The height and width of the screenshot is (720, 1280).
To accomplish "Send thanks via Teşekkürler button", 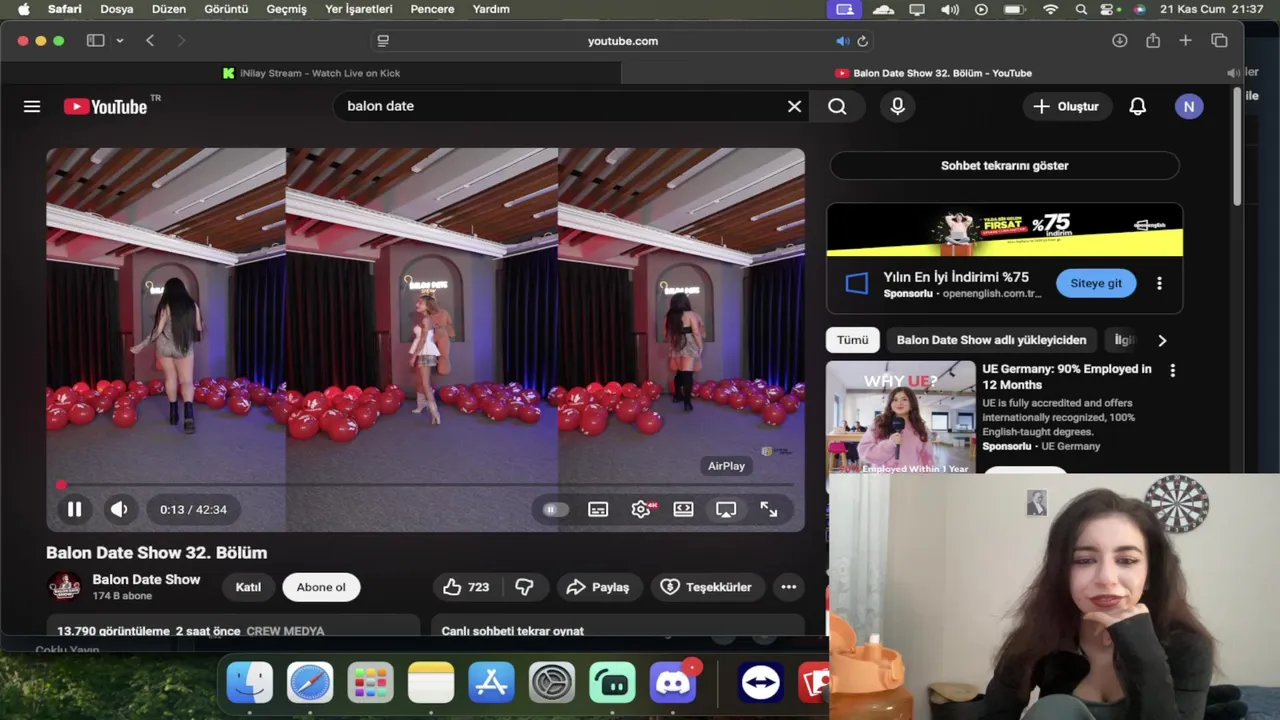I will [x=707, y=587].
